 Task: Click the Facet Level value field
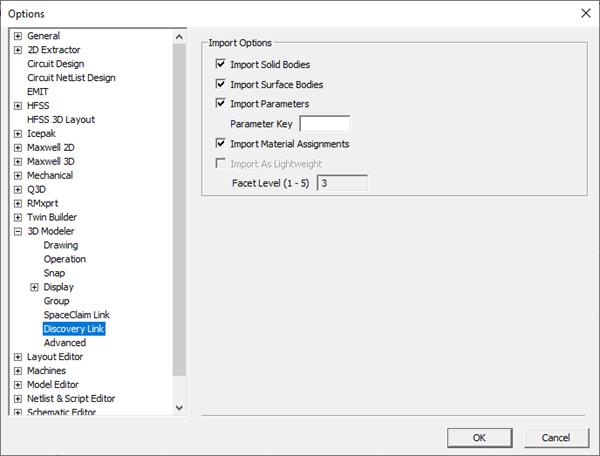point(342,183)
